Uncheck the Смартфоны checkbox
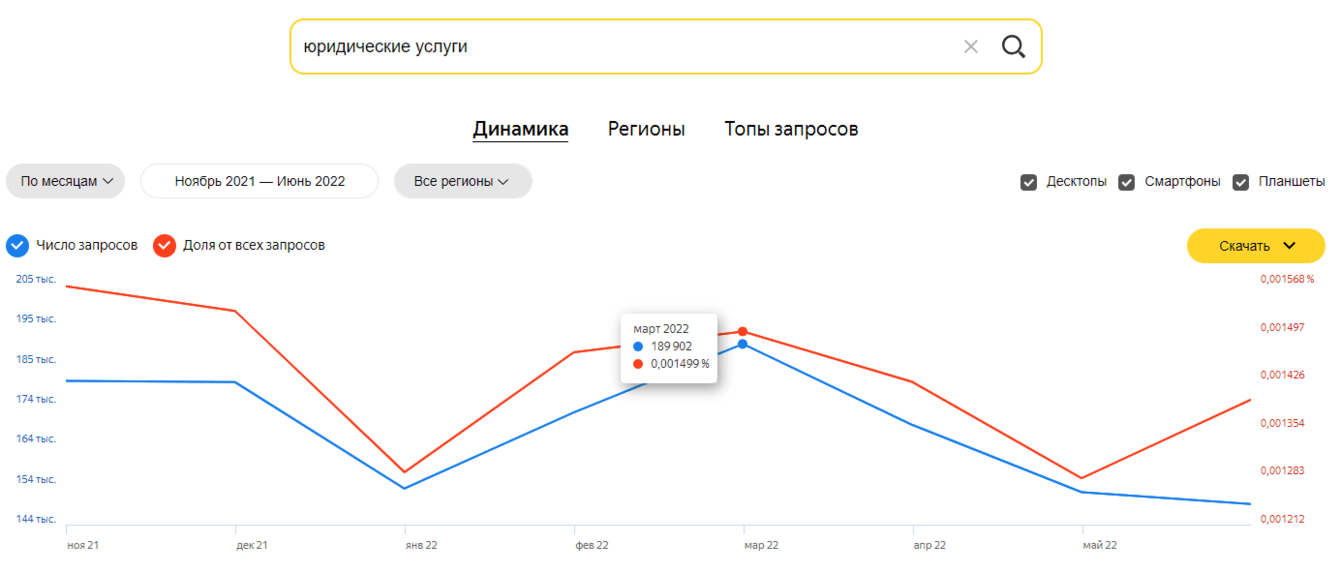This screenshot has width=1340, height=573. click(x=1126, y=182)
